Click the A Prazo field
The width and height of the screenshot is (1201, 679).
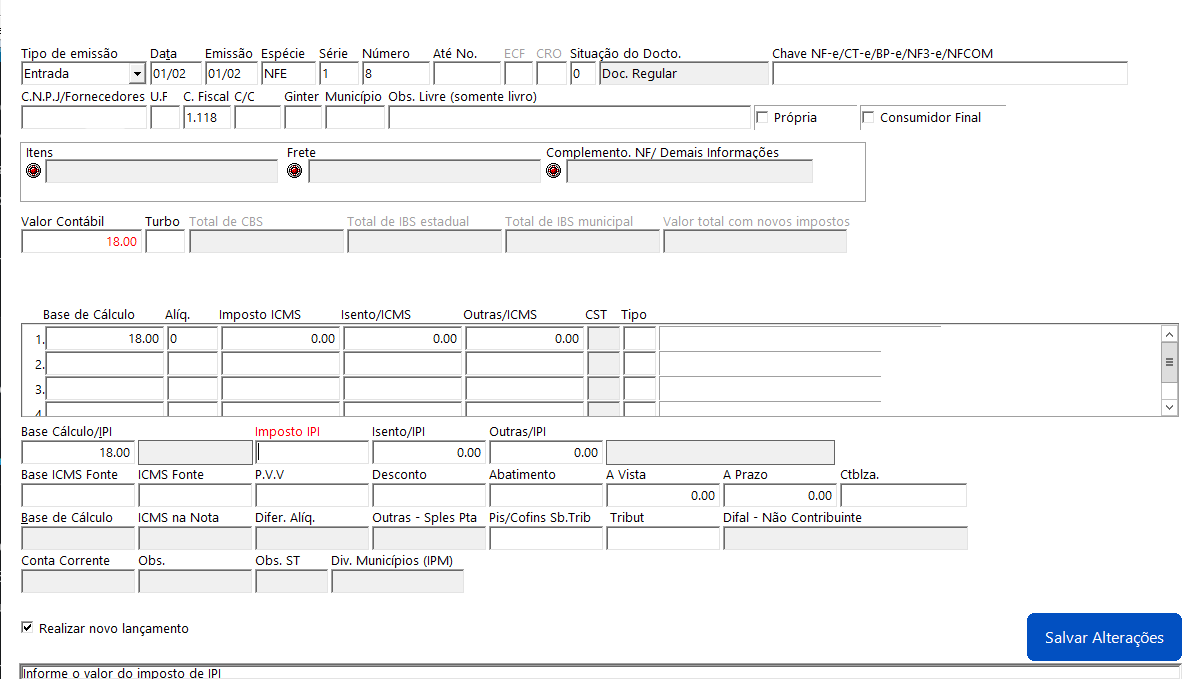tap(780, 495)
